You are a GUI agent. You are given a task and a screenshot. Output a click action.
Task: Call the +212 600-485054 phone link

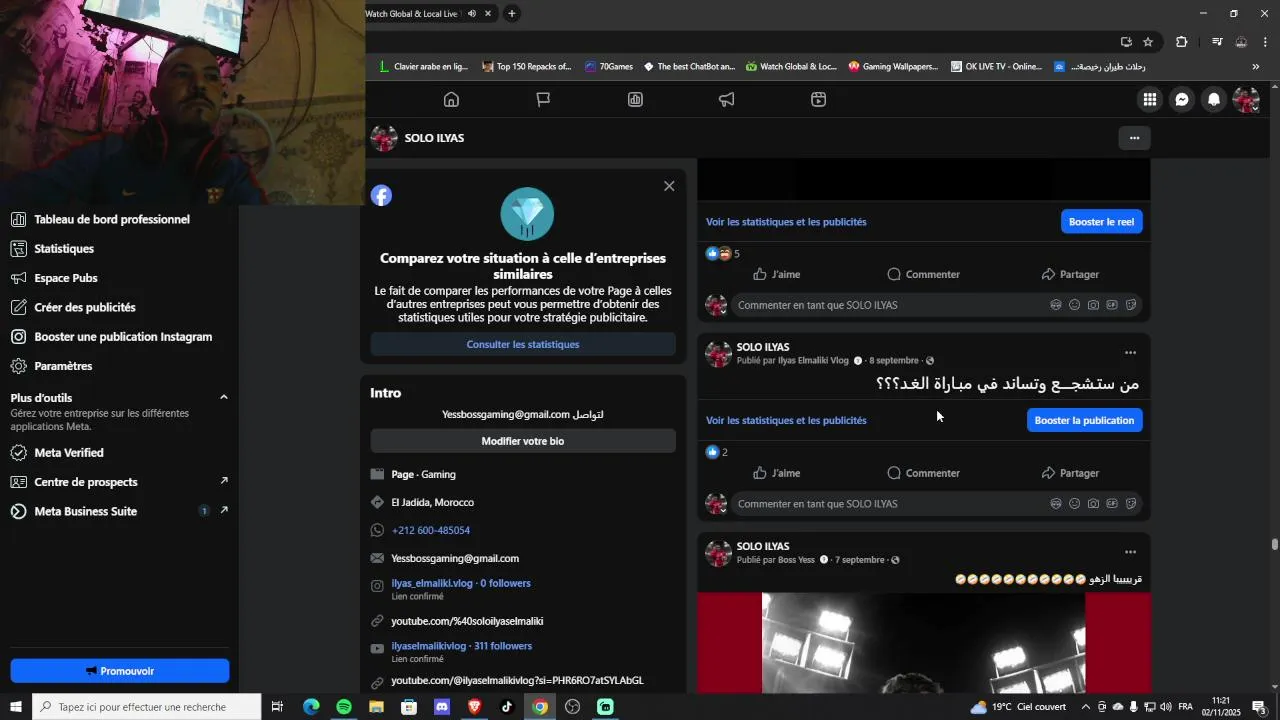pos(431,530)
